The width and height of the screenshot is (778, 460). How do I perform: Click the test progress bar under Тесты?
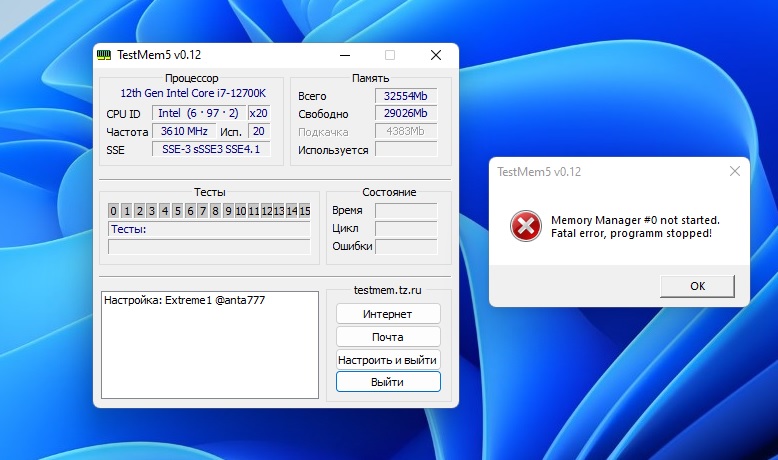pos(209,247)
